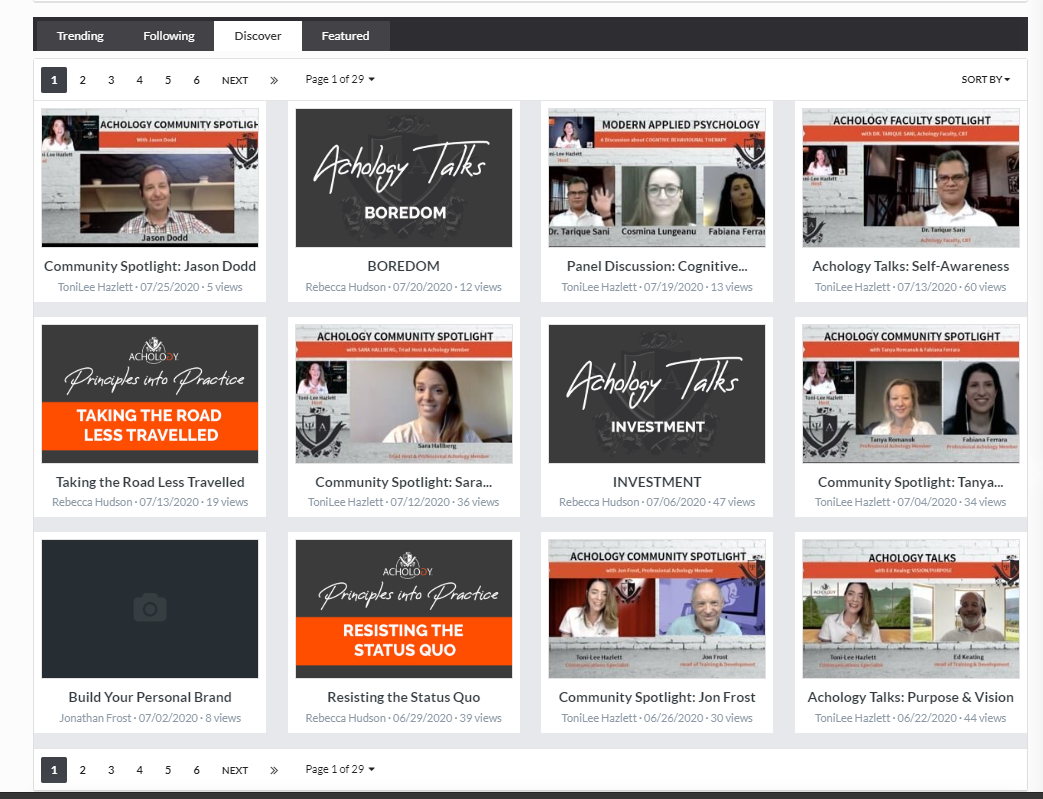
Task: Open INVESTMENT Achology Talks thumbnail
Action: click(x=657, y=394)
